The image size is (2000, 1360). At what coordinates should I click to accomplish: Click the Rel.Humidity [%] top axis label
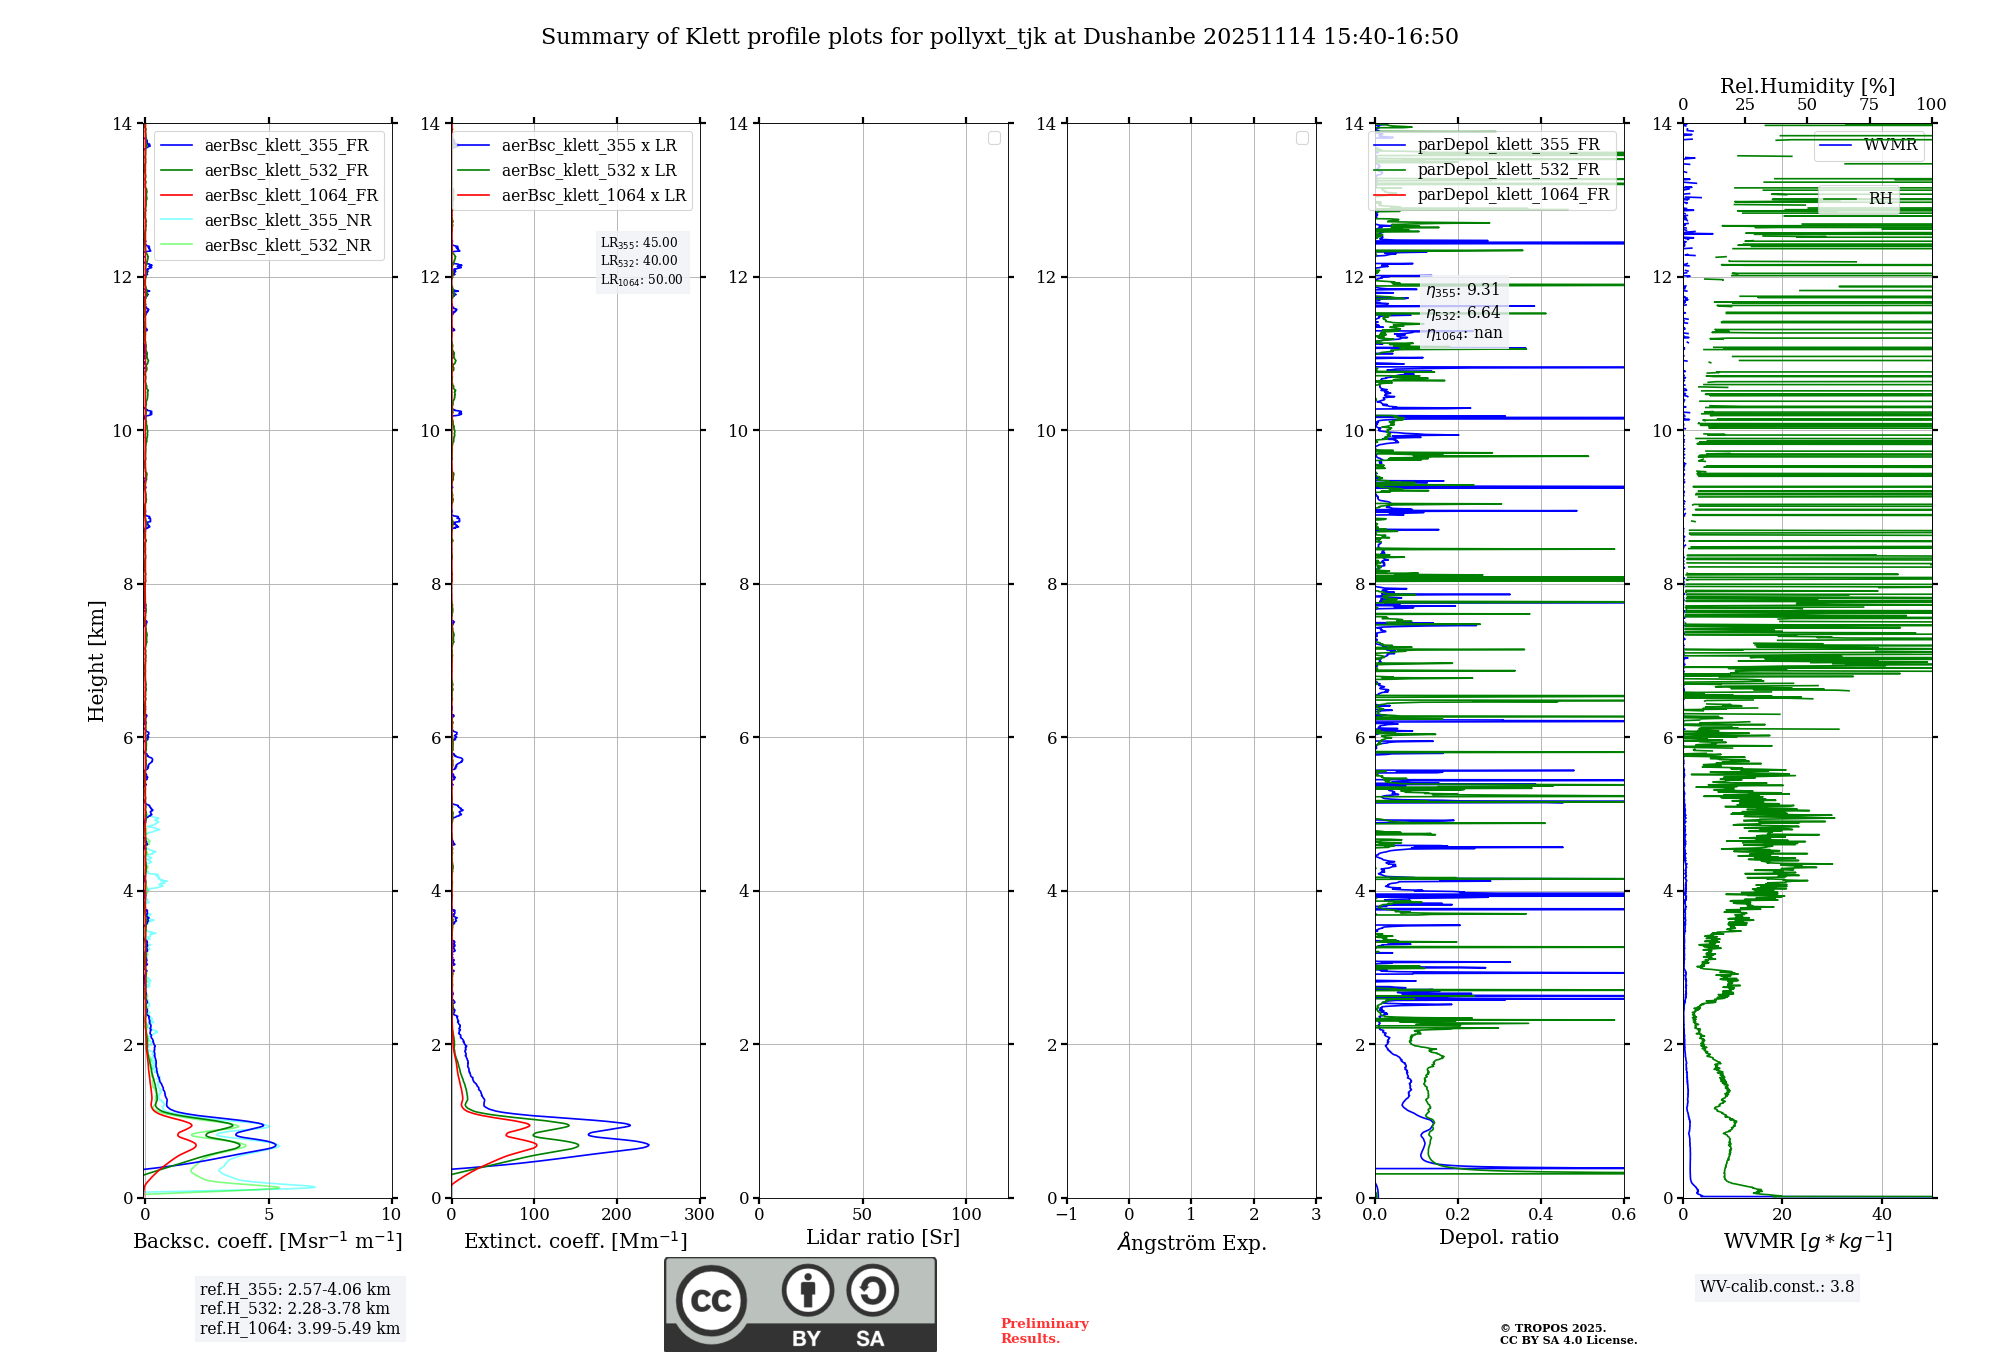click(x=1807, y=86)
